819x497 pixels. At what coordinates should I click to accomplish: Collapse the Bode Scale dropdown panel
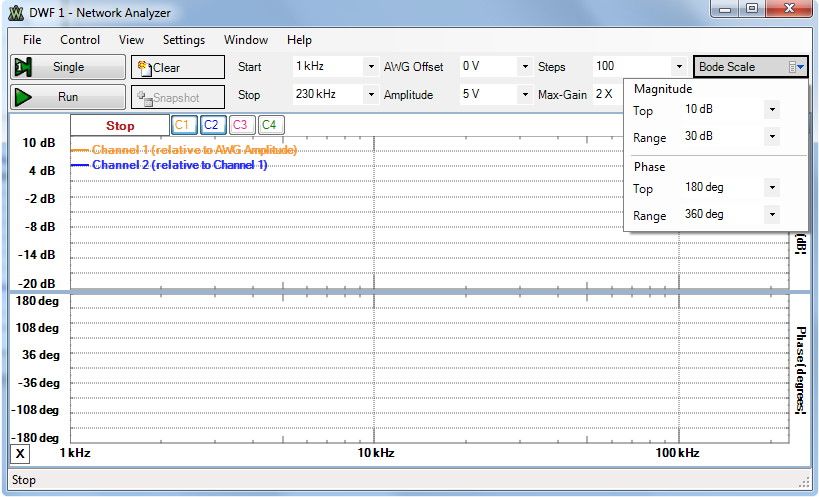(x=751, y=67)
